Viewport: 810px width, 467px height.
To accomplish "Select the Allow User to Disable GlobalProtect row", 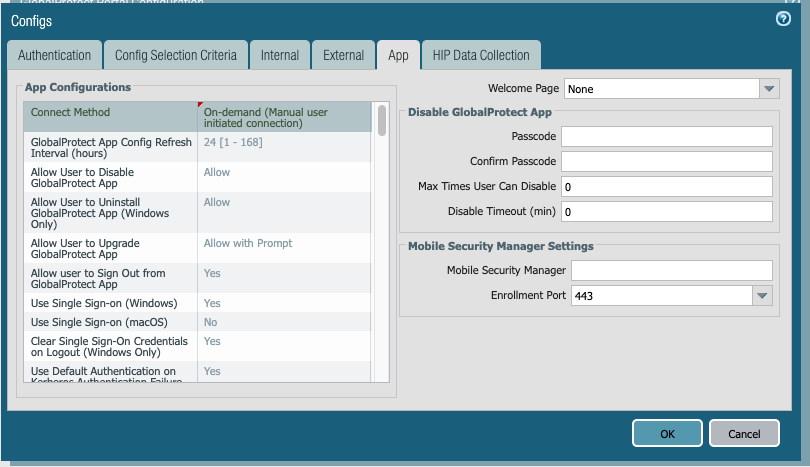I will click(110, 177).
